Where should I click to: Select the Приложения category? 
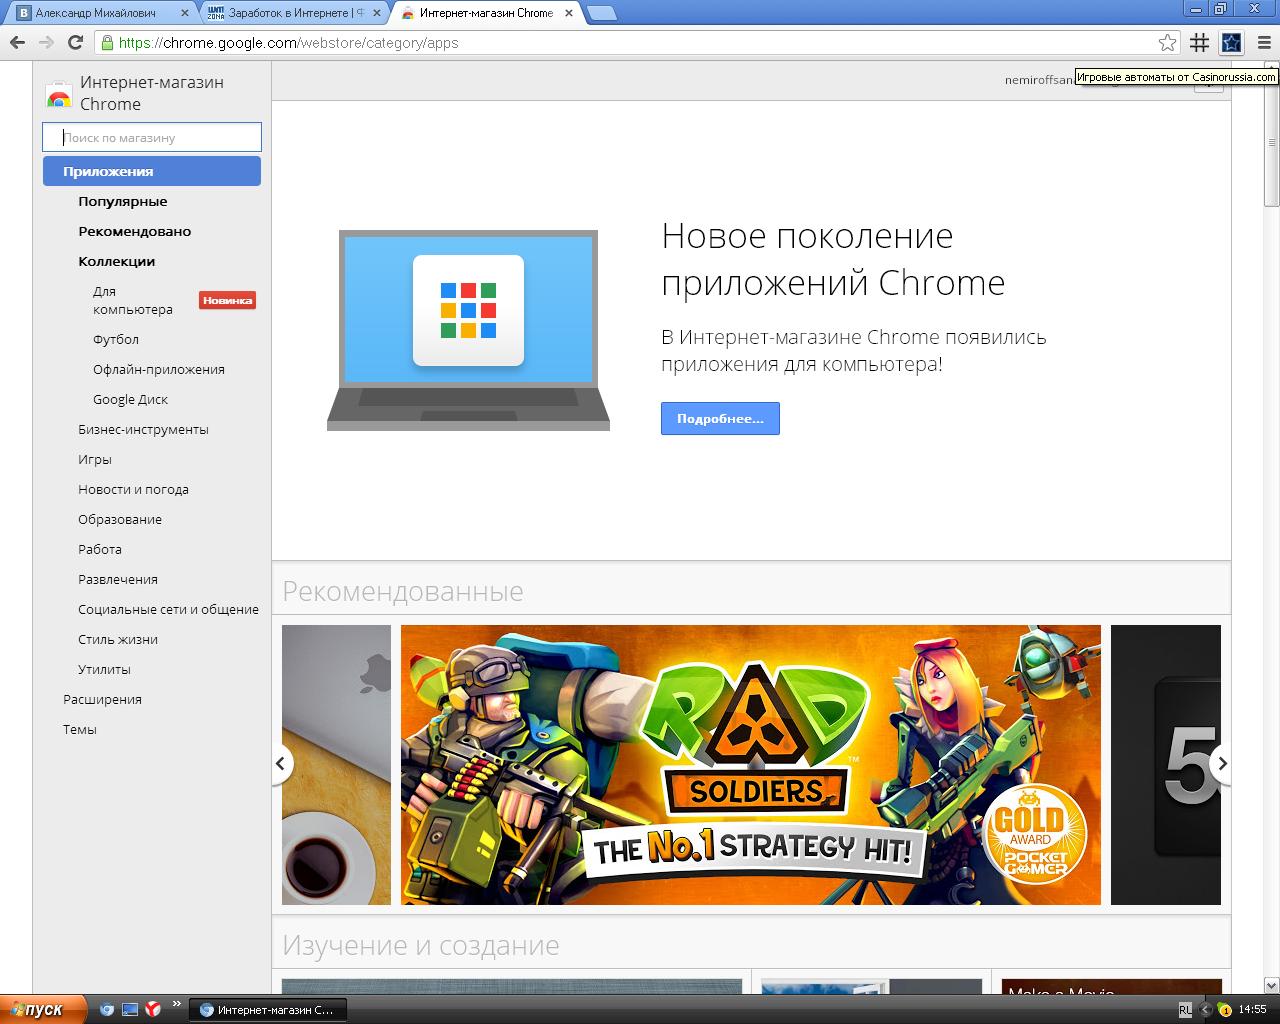(x=151, y=171)
